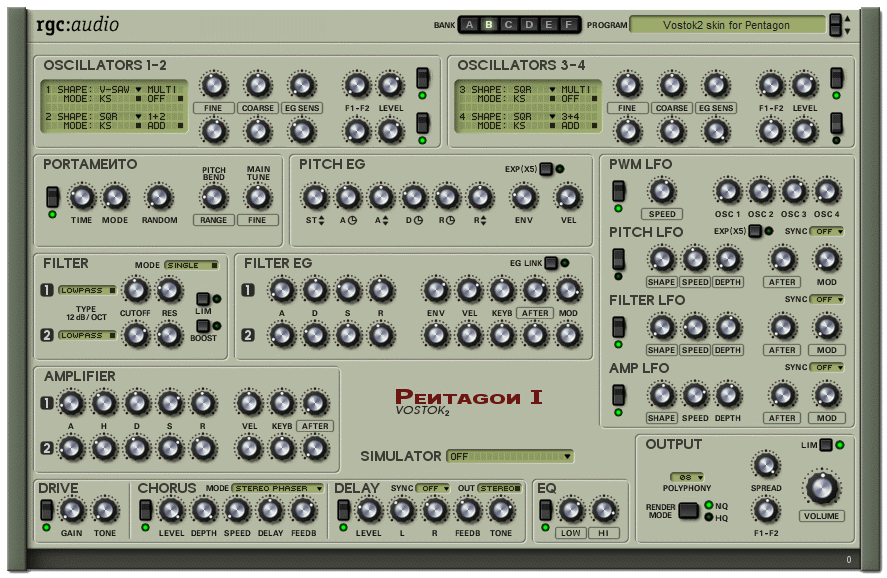Open oscillator 1 shape dropdown V-SAW
This screenshot has height=578, width=887.
pyautogui.click(x=120, y=89)
